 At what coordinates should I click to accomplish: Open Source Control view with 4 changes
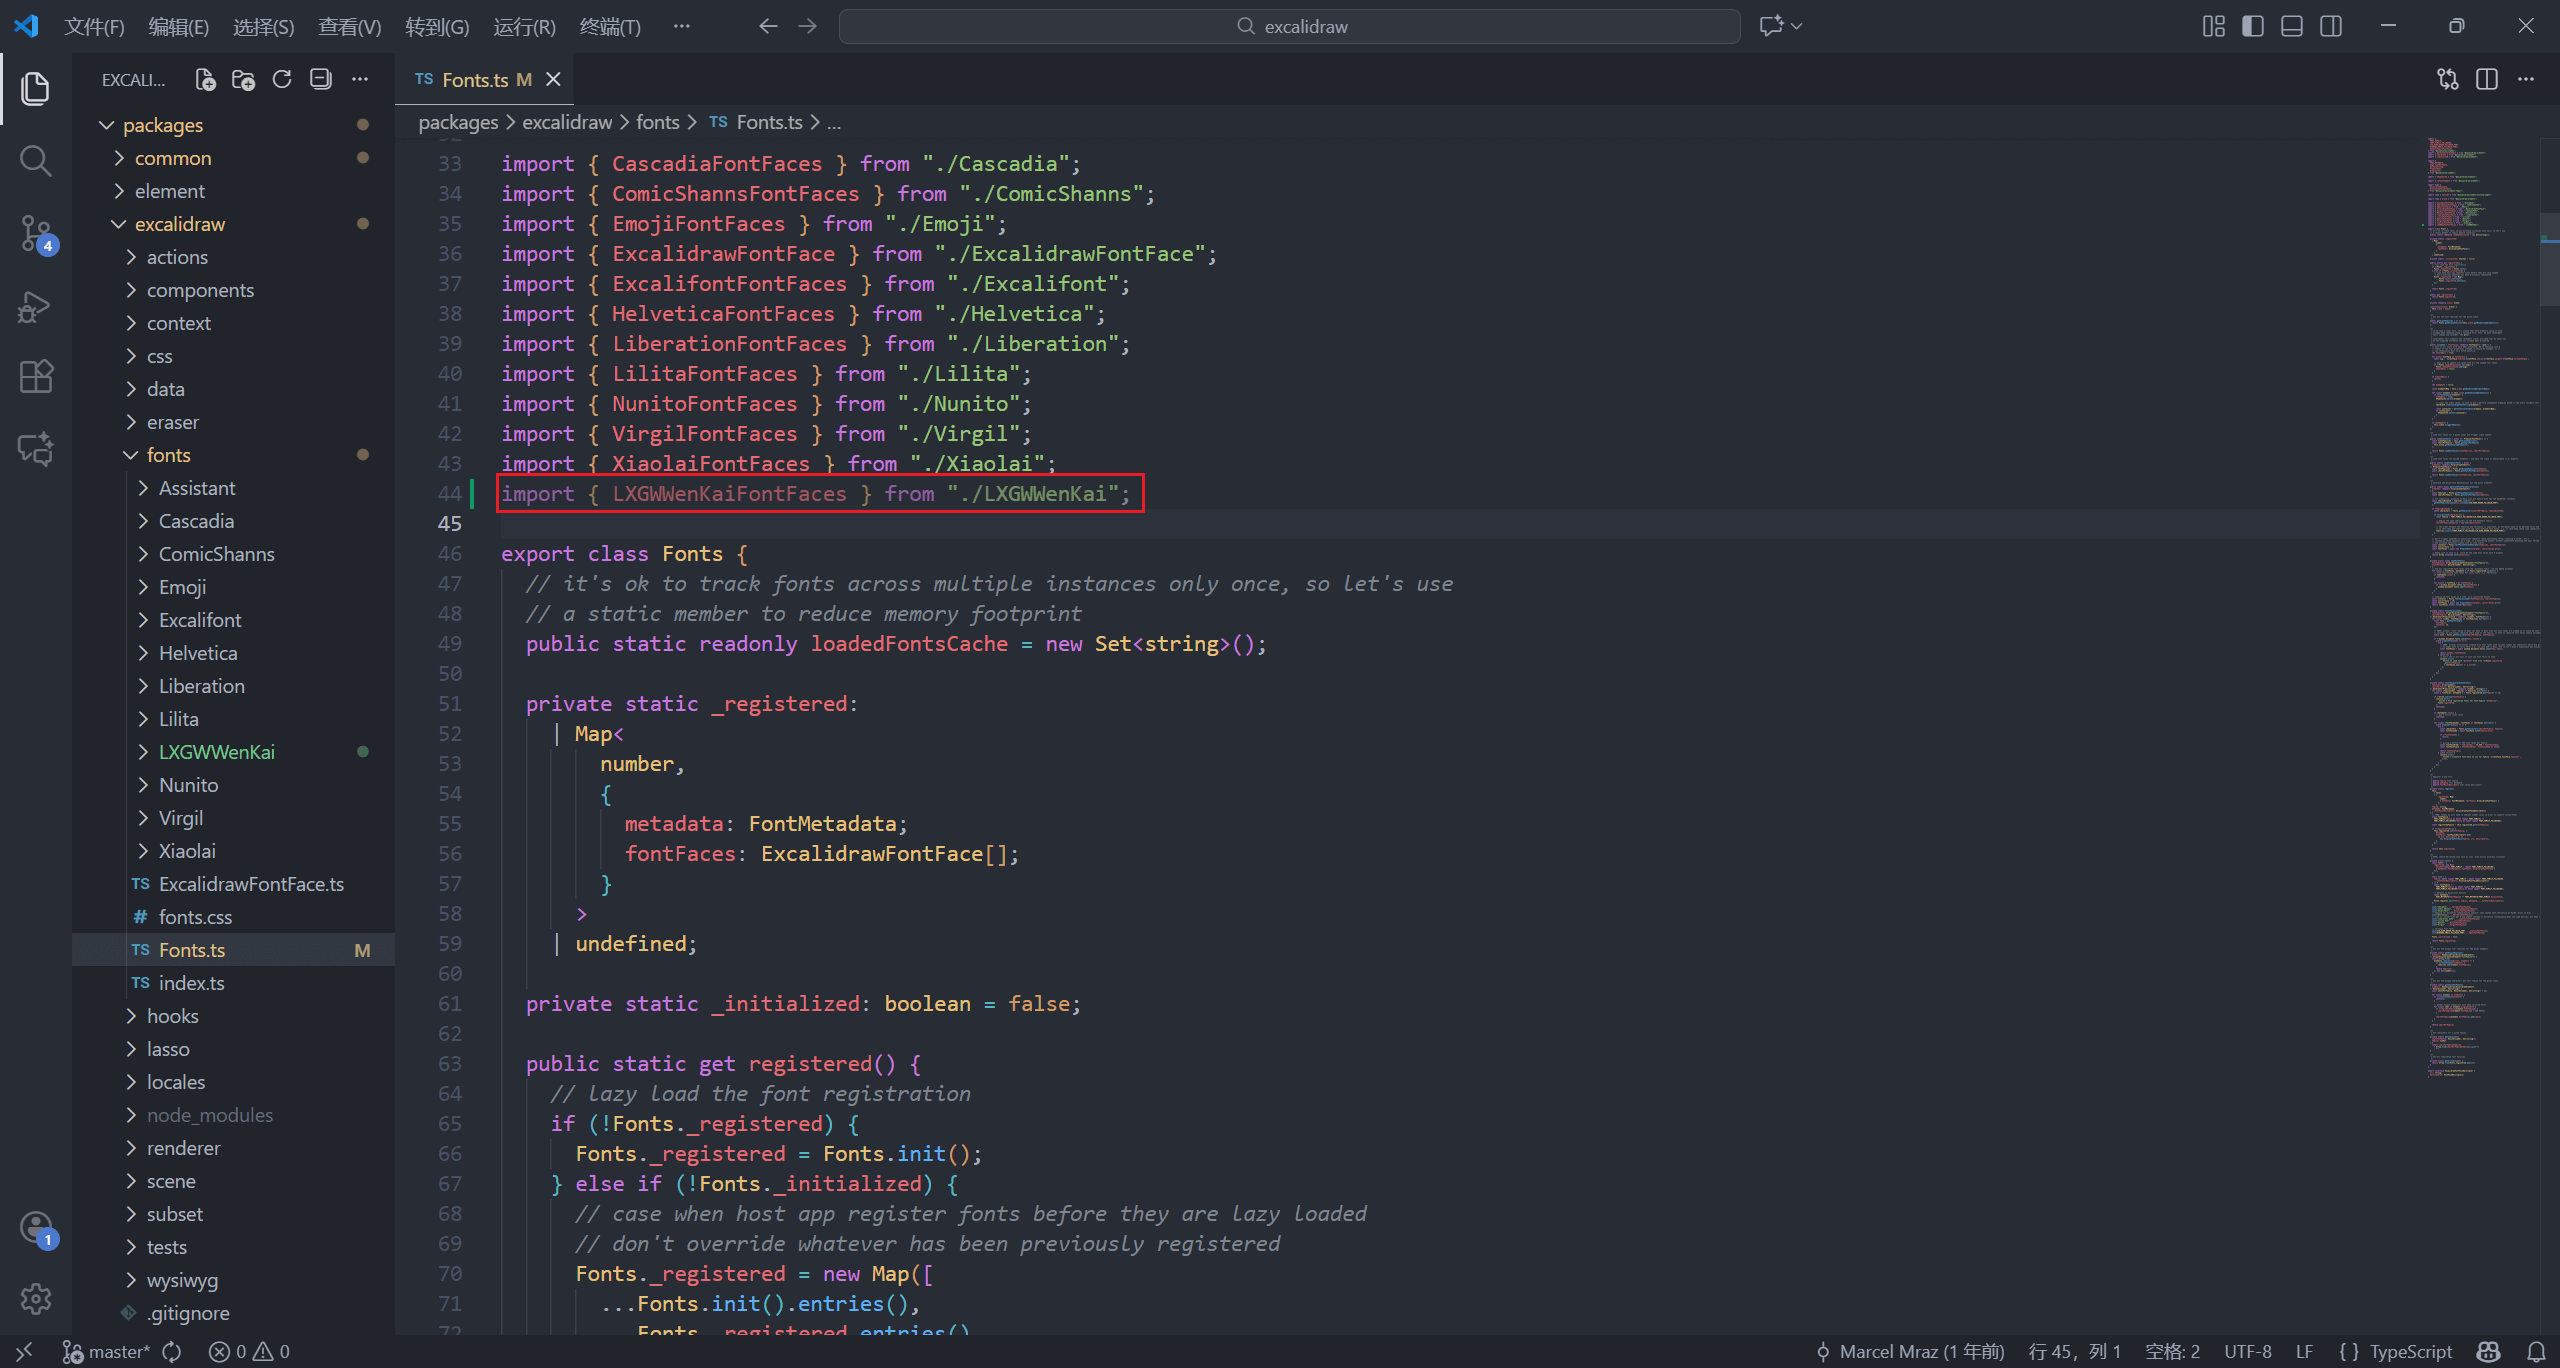(x=36, y=233)
